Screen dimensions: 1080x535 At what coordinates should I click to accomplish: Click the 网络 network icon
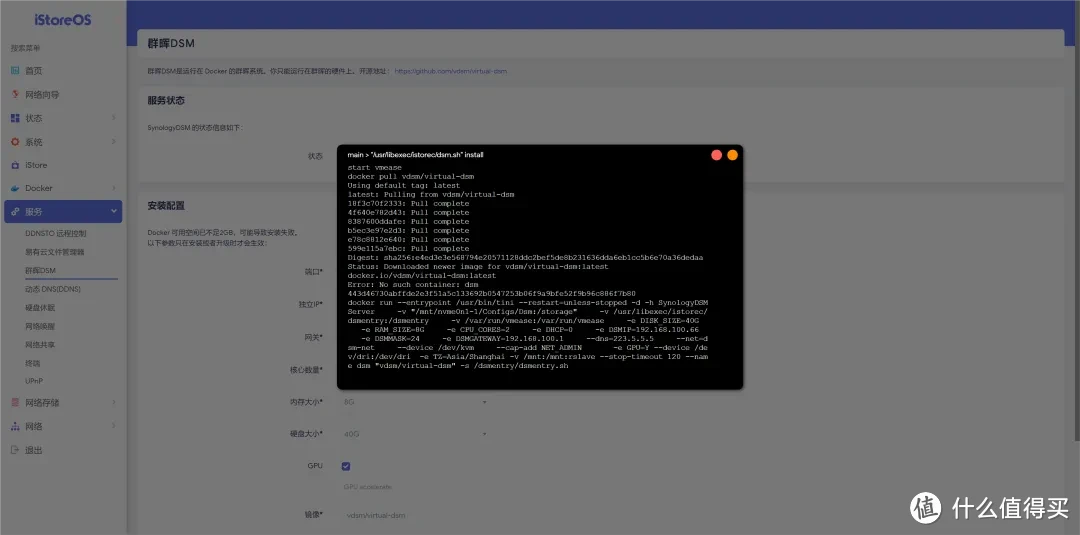pos(15,426)
